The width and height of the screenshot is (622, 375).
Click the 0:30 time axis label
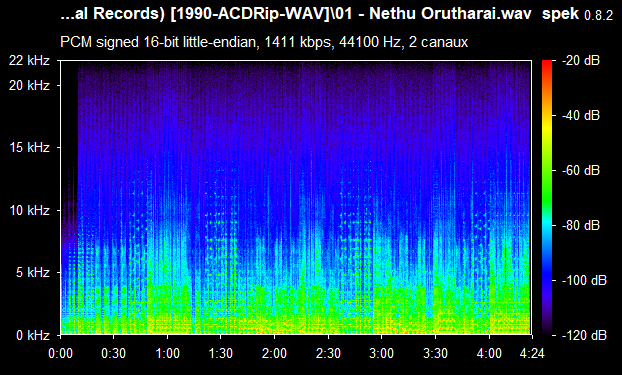114,353
